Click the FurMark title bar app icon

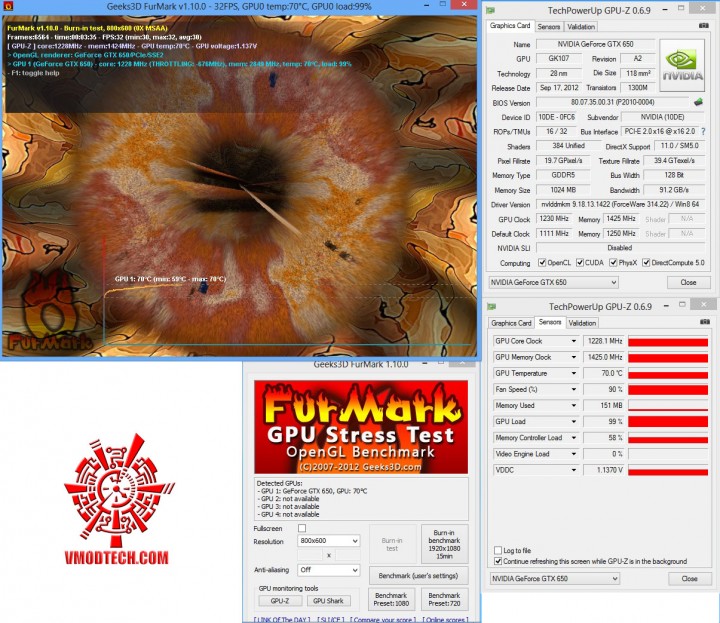(x=7, y=6)
